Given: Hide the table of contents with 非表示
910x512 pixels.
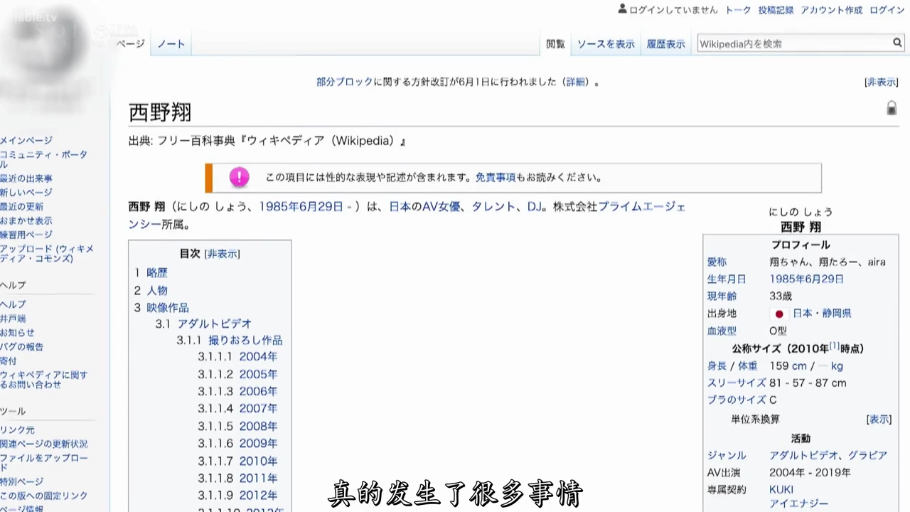Looking at the screenshot, I should [222, 254].
